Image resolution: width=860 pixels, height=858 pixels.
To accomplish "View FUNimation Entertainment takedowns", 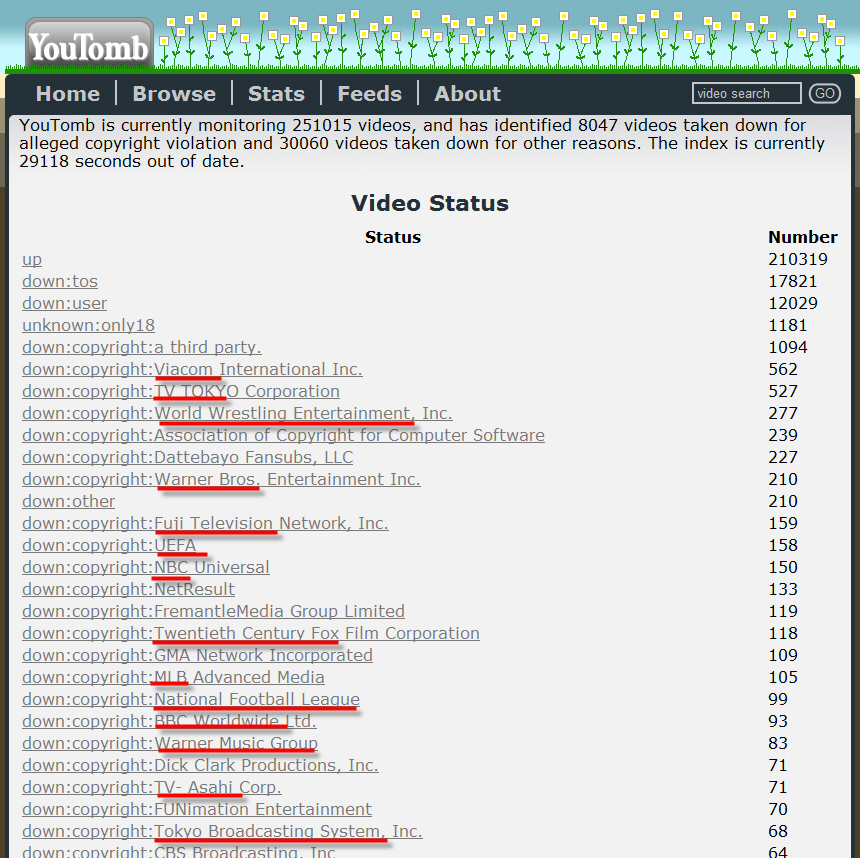I will click(x=197, y=809).
